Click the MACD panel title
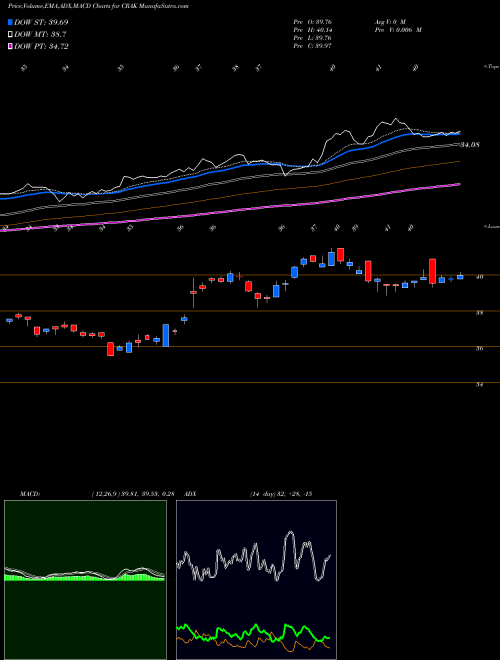The image size is (500, 660). pyautogui.click(x=30, y=494)
